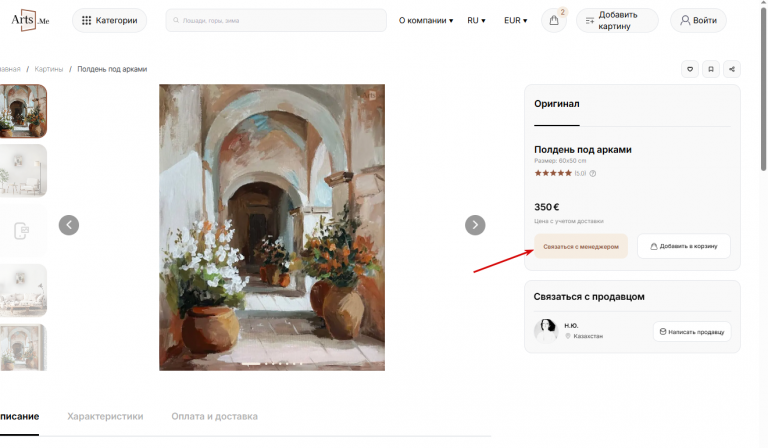Click Написать продавцу button
Screen dimensions: 768x448
click(x=692, y=331)
